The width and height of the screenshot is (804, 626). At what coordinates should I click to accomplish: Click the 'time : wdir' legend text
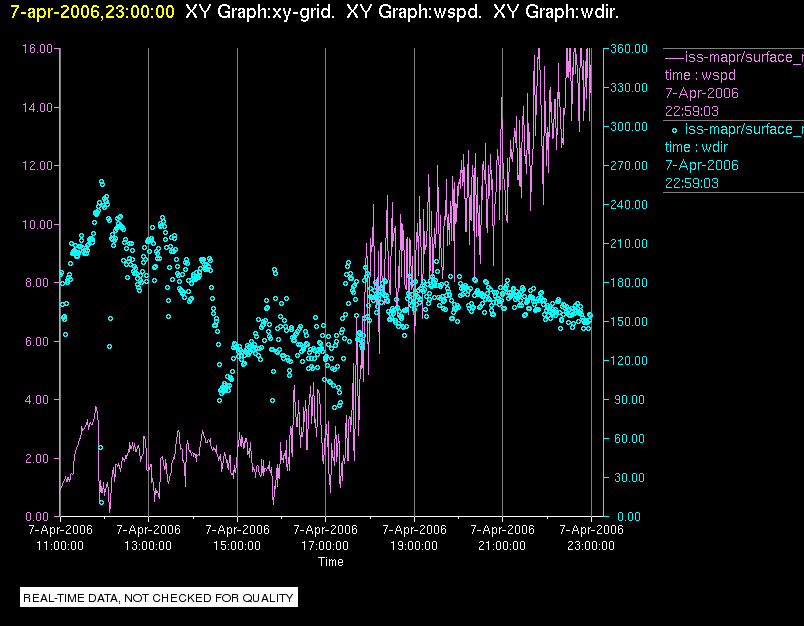(696, 147)
